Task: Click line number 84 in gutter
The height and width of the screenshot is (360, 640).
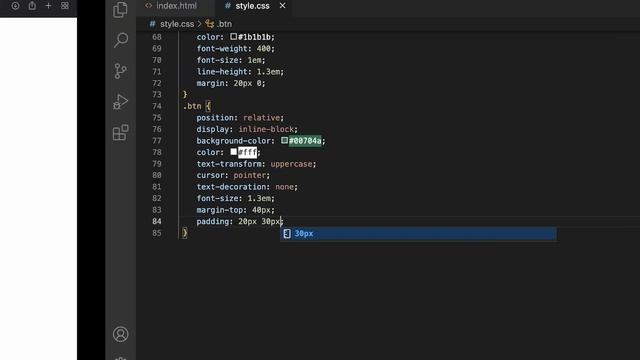Action: (157, 221)
